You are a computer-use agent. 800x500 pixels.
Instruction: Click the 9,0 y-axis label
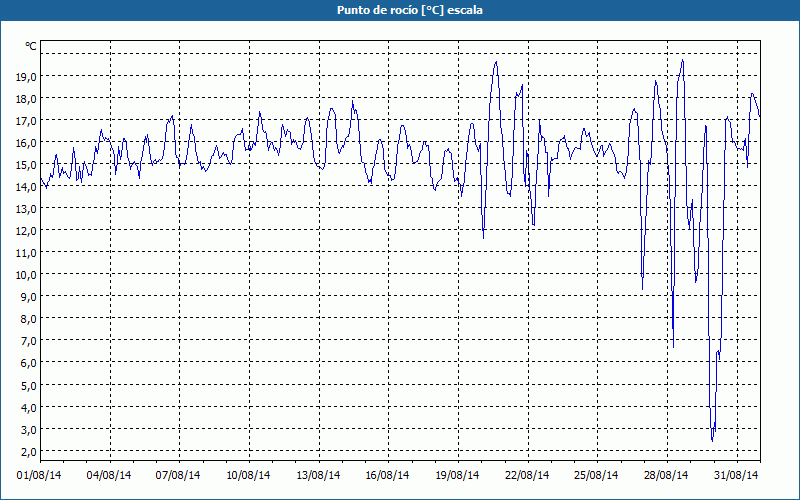pyautogui.click(x=28, y=297)
